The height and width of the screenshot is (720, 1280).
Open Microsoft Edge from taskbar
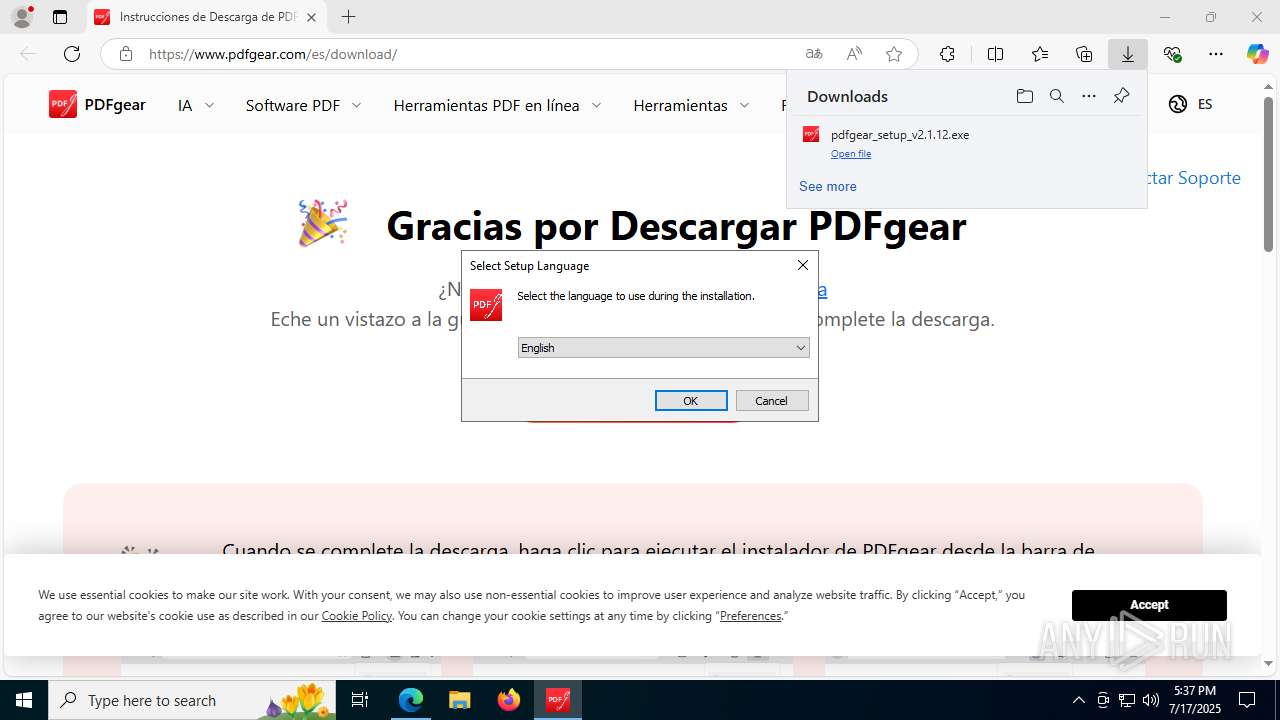411,700
